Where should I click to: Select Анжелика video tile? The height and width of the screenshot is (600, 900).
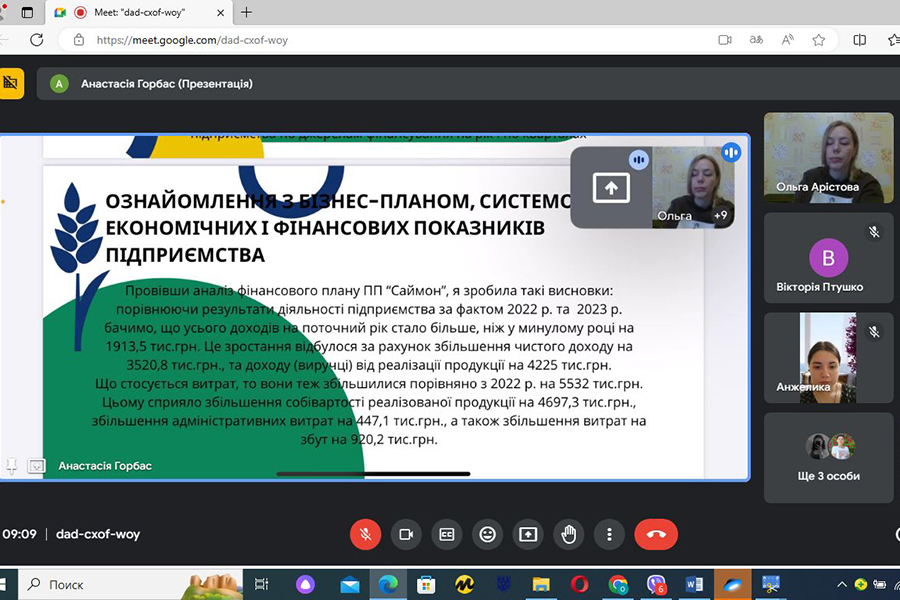(828, 358)
